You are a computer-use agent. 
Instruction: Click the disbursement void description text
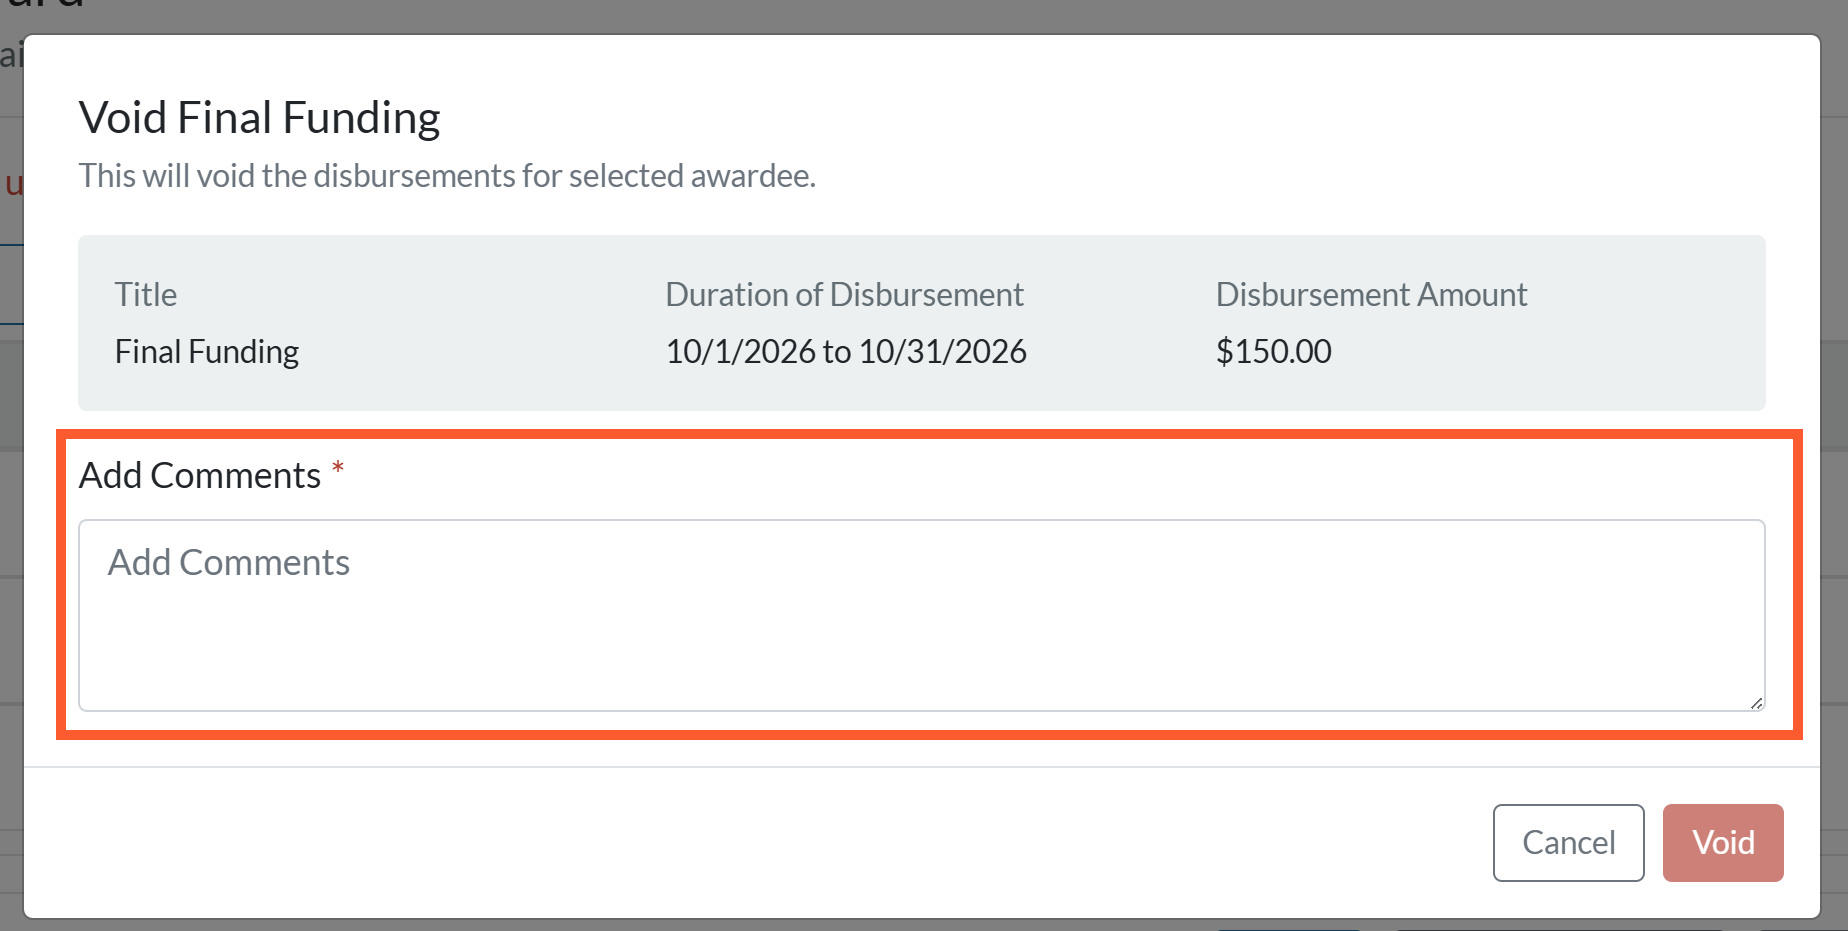[x=447, y=175]
